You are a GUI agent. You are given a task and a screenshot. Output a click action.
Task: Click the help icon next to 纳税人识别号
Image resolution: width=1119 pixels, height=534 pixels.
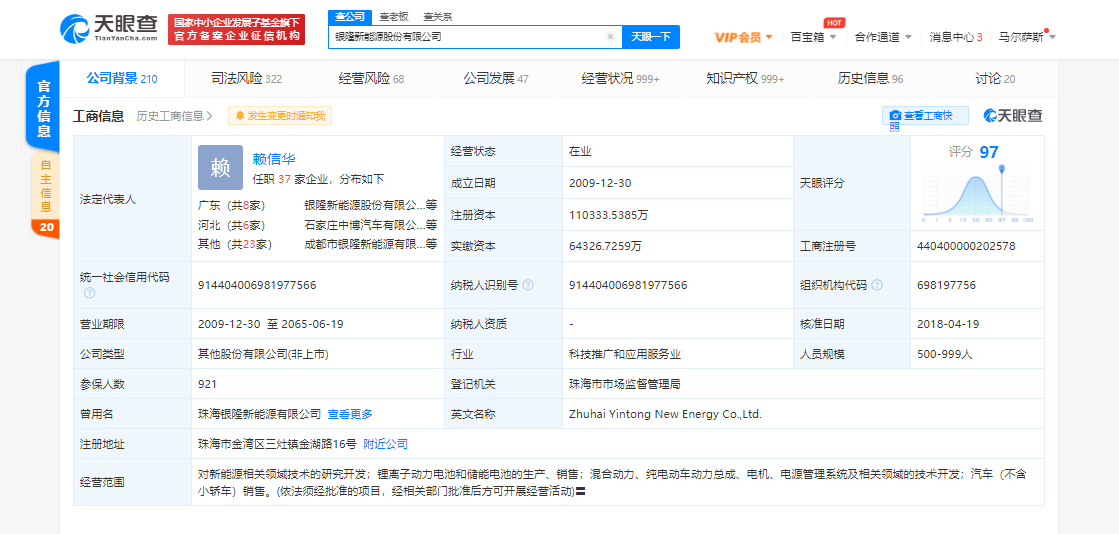pyautogui.click(x=528, y=285)
